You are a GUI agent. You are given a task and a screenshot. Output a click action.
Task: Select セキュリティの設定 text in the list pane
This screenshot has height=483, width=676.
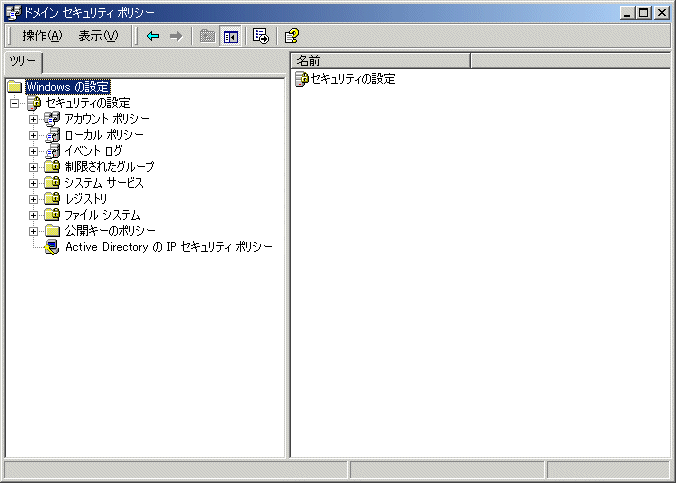353,79
